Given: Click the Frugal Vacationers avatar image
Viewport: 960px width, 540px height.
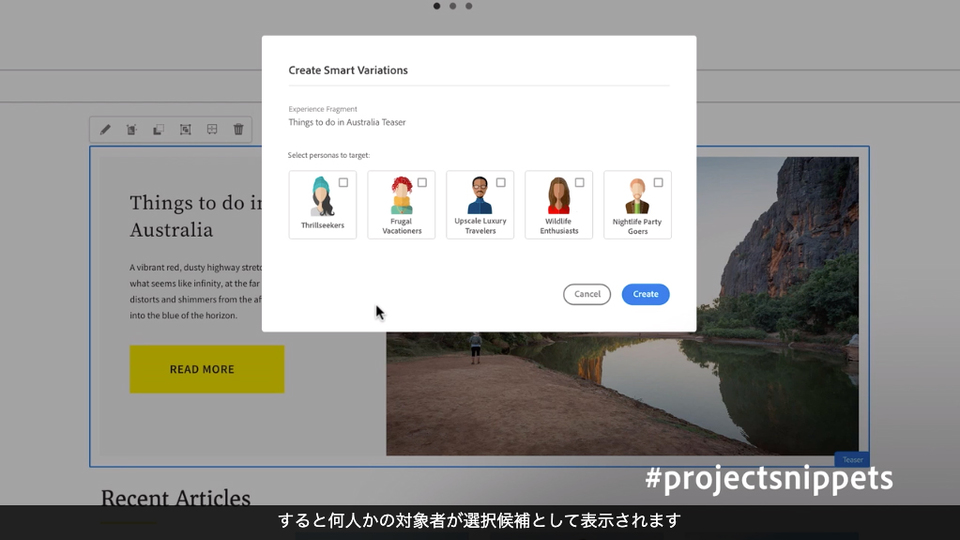Looking at the screenshot, I should 402,195.
